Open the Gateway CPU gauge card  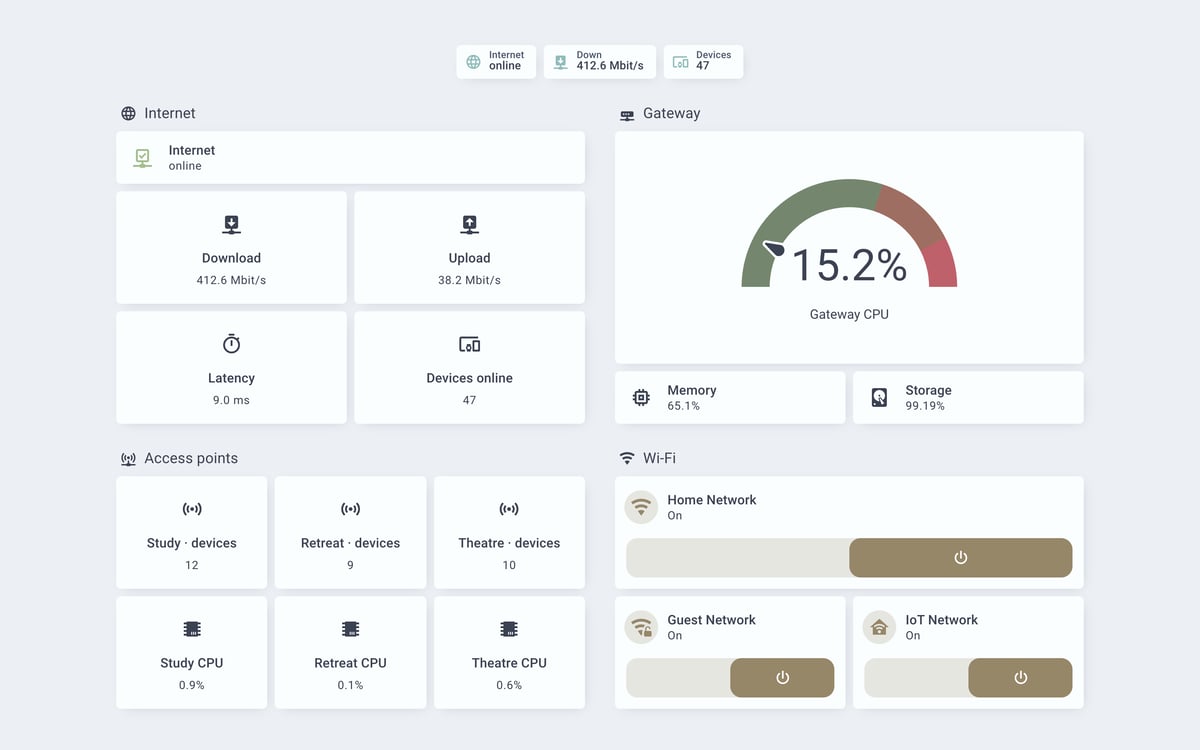pyautogui.click(x=849, y=248)
